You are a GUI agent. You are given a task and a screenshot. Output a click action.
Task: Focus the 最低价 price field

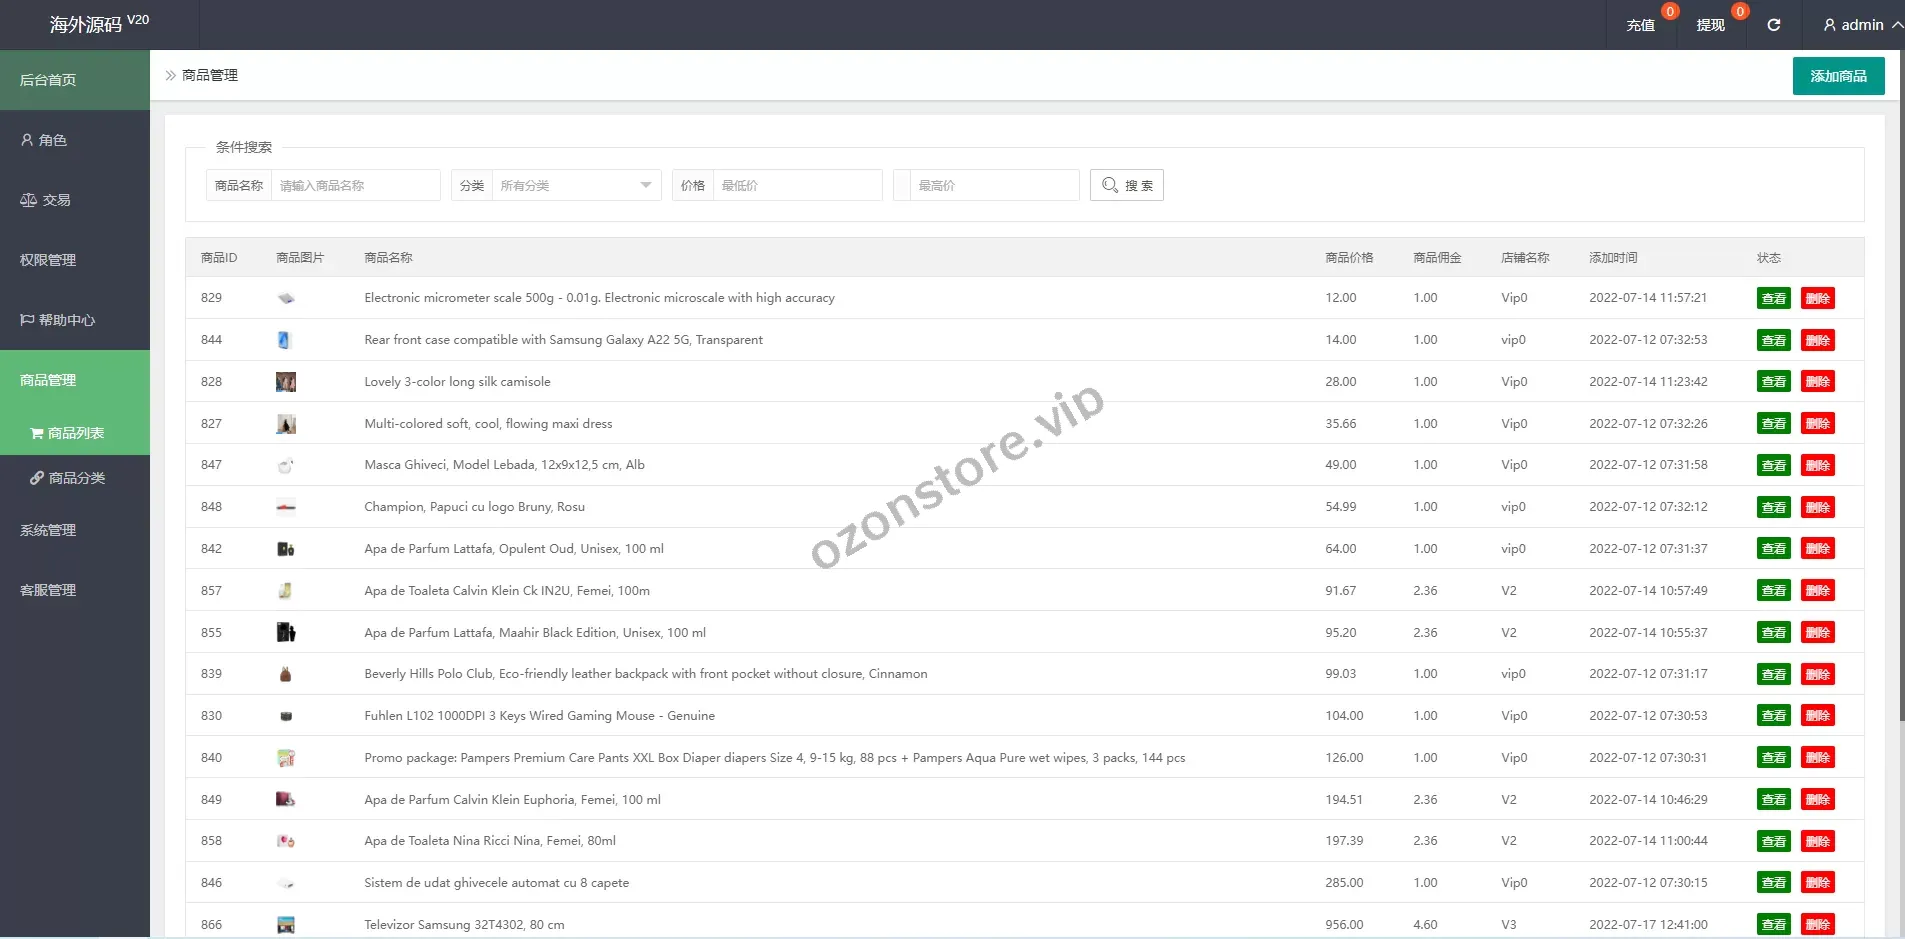(796, 185)
